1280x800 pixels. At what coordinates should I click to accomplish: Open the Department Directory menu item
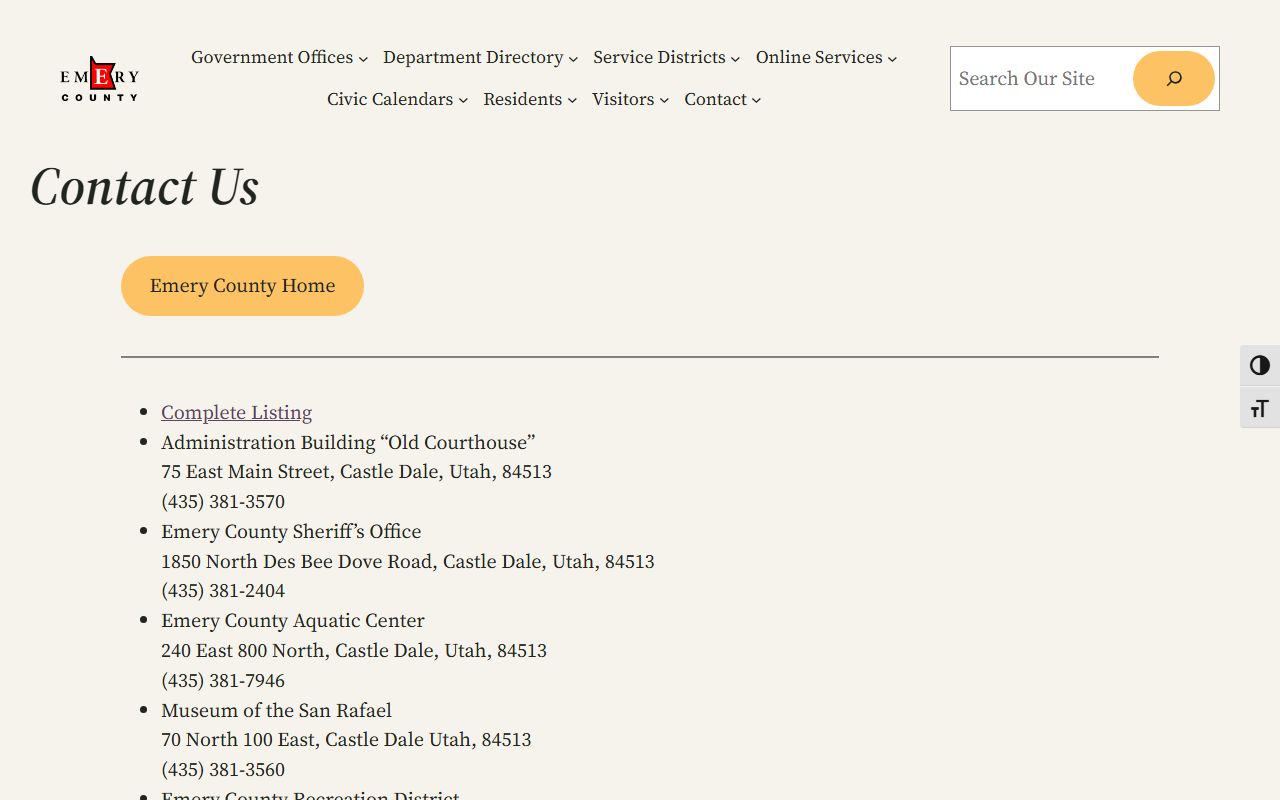[x=473, y=58]
